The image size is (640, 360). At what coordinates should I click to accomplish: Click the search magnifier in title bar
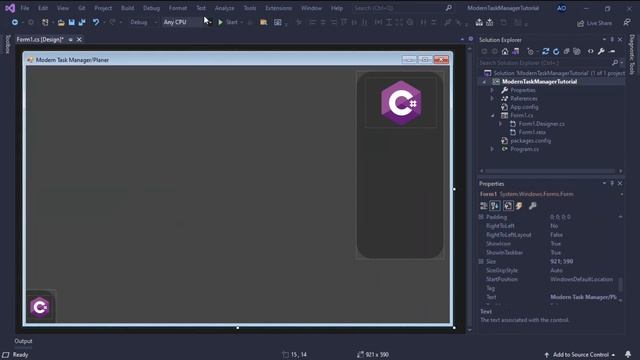click(449, 8)
